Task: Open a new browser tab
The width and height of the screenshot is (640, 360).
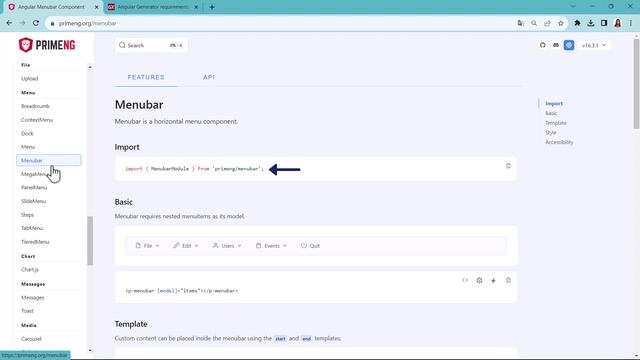Action: coord(212,7)
